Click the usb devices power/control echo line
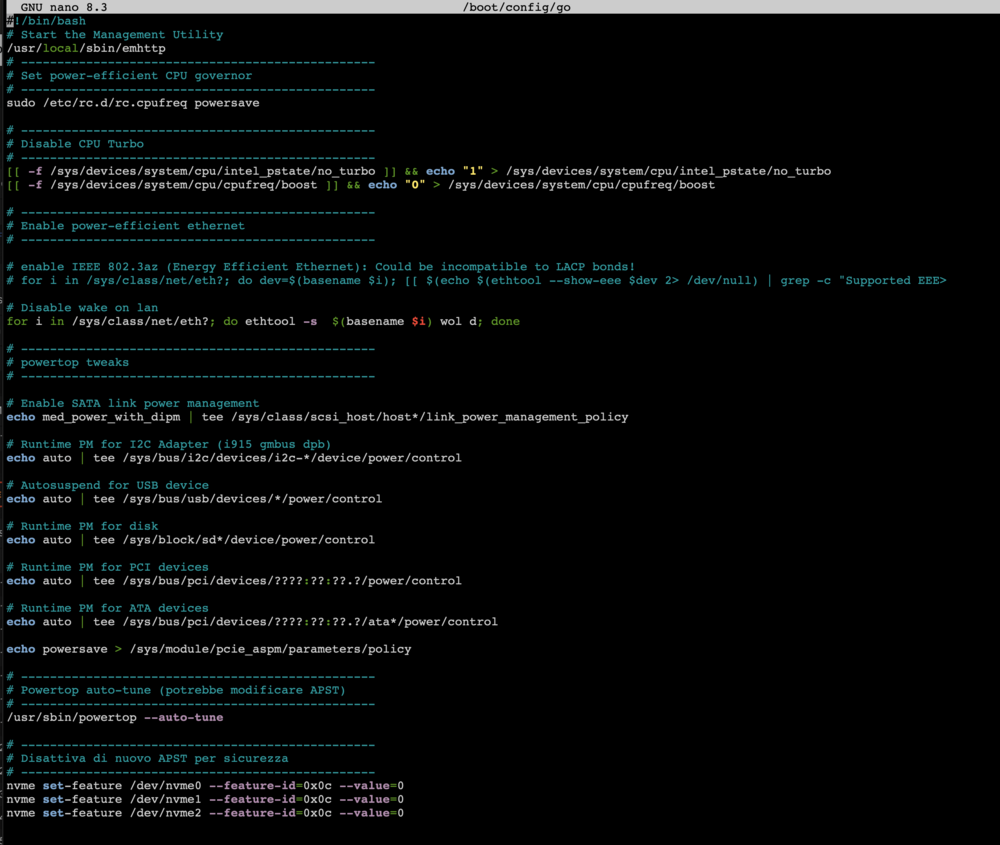Viewport: 1000px width, 845px height. [195, 499]
